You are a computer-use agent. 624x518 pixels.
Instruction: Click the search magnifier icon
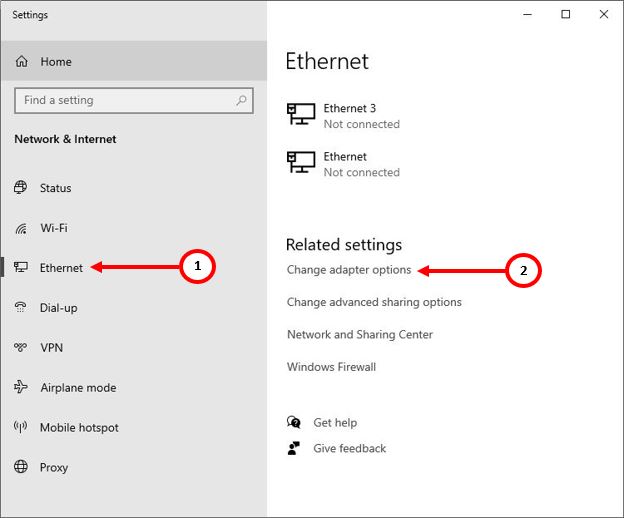click(x=241, y=100)
